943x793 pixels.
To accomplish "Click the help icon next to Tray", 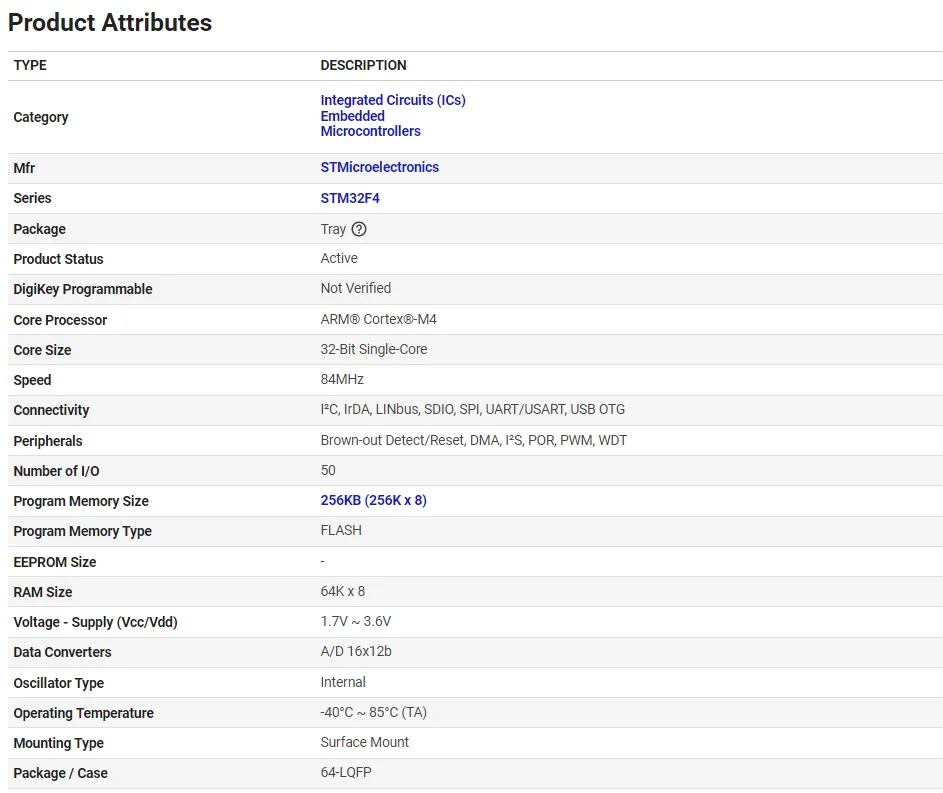I will (359, 229).
